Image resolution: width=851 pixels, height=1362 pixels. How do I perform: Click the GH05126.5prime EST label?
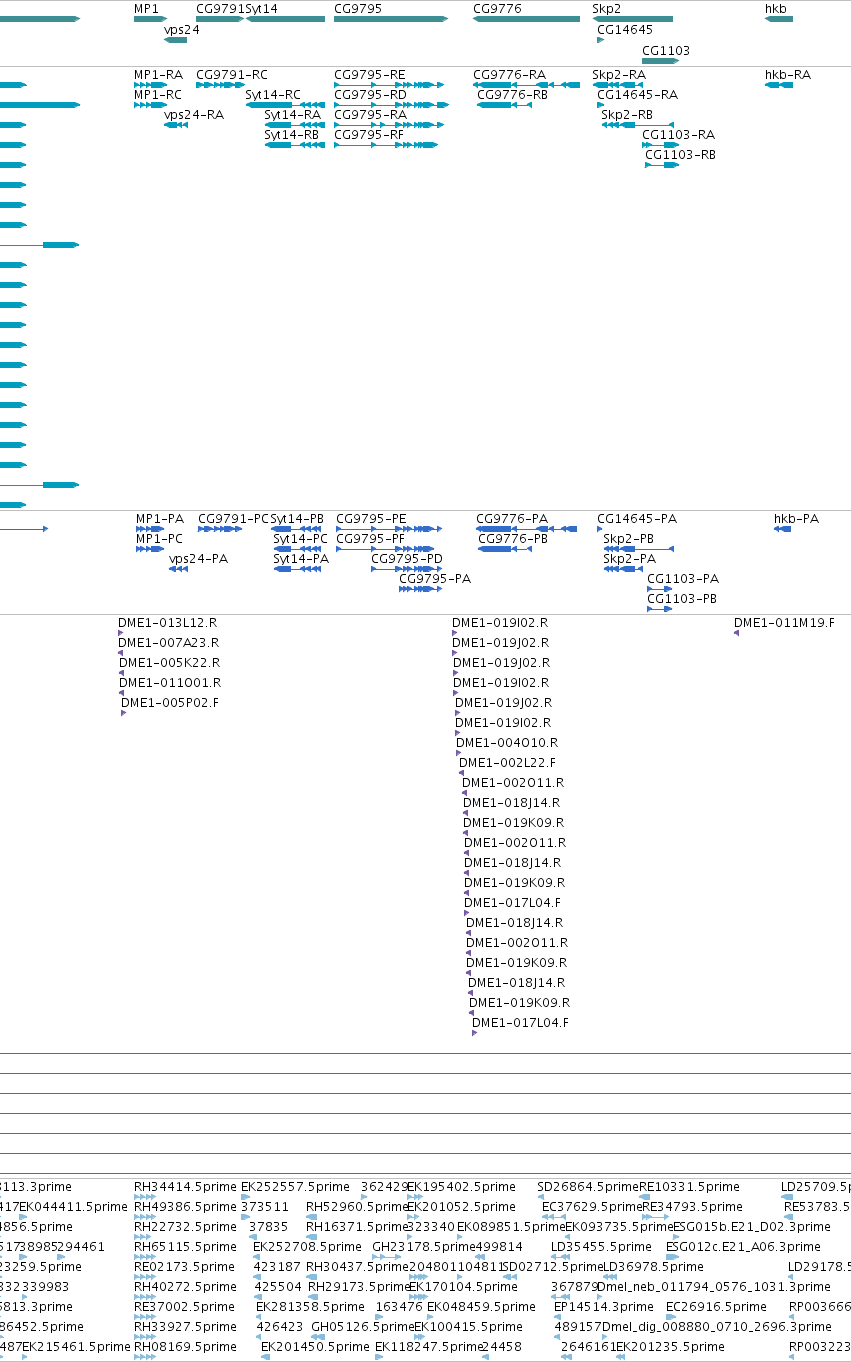[362, 1326]
